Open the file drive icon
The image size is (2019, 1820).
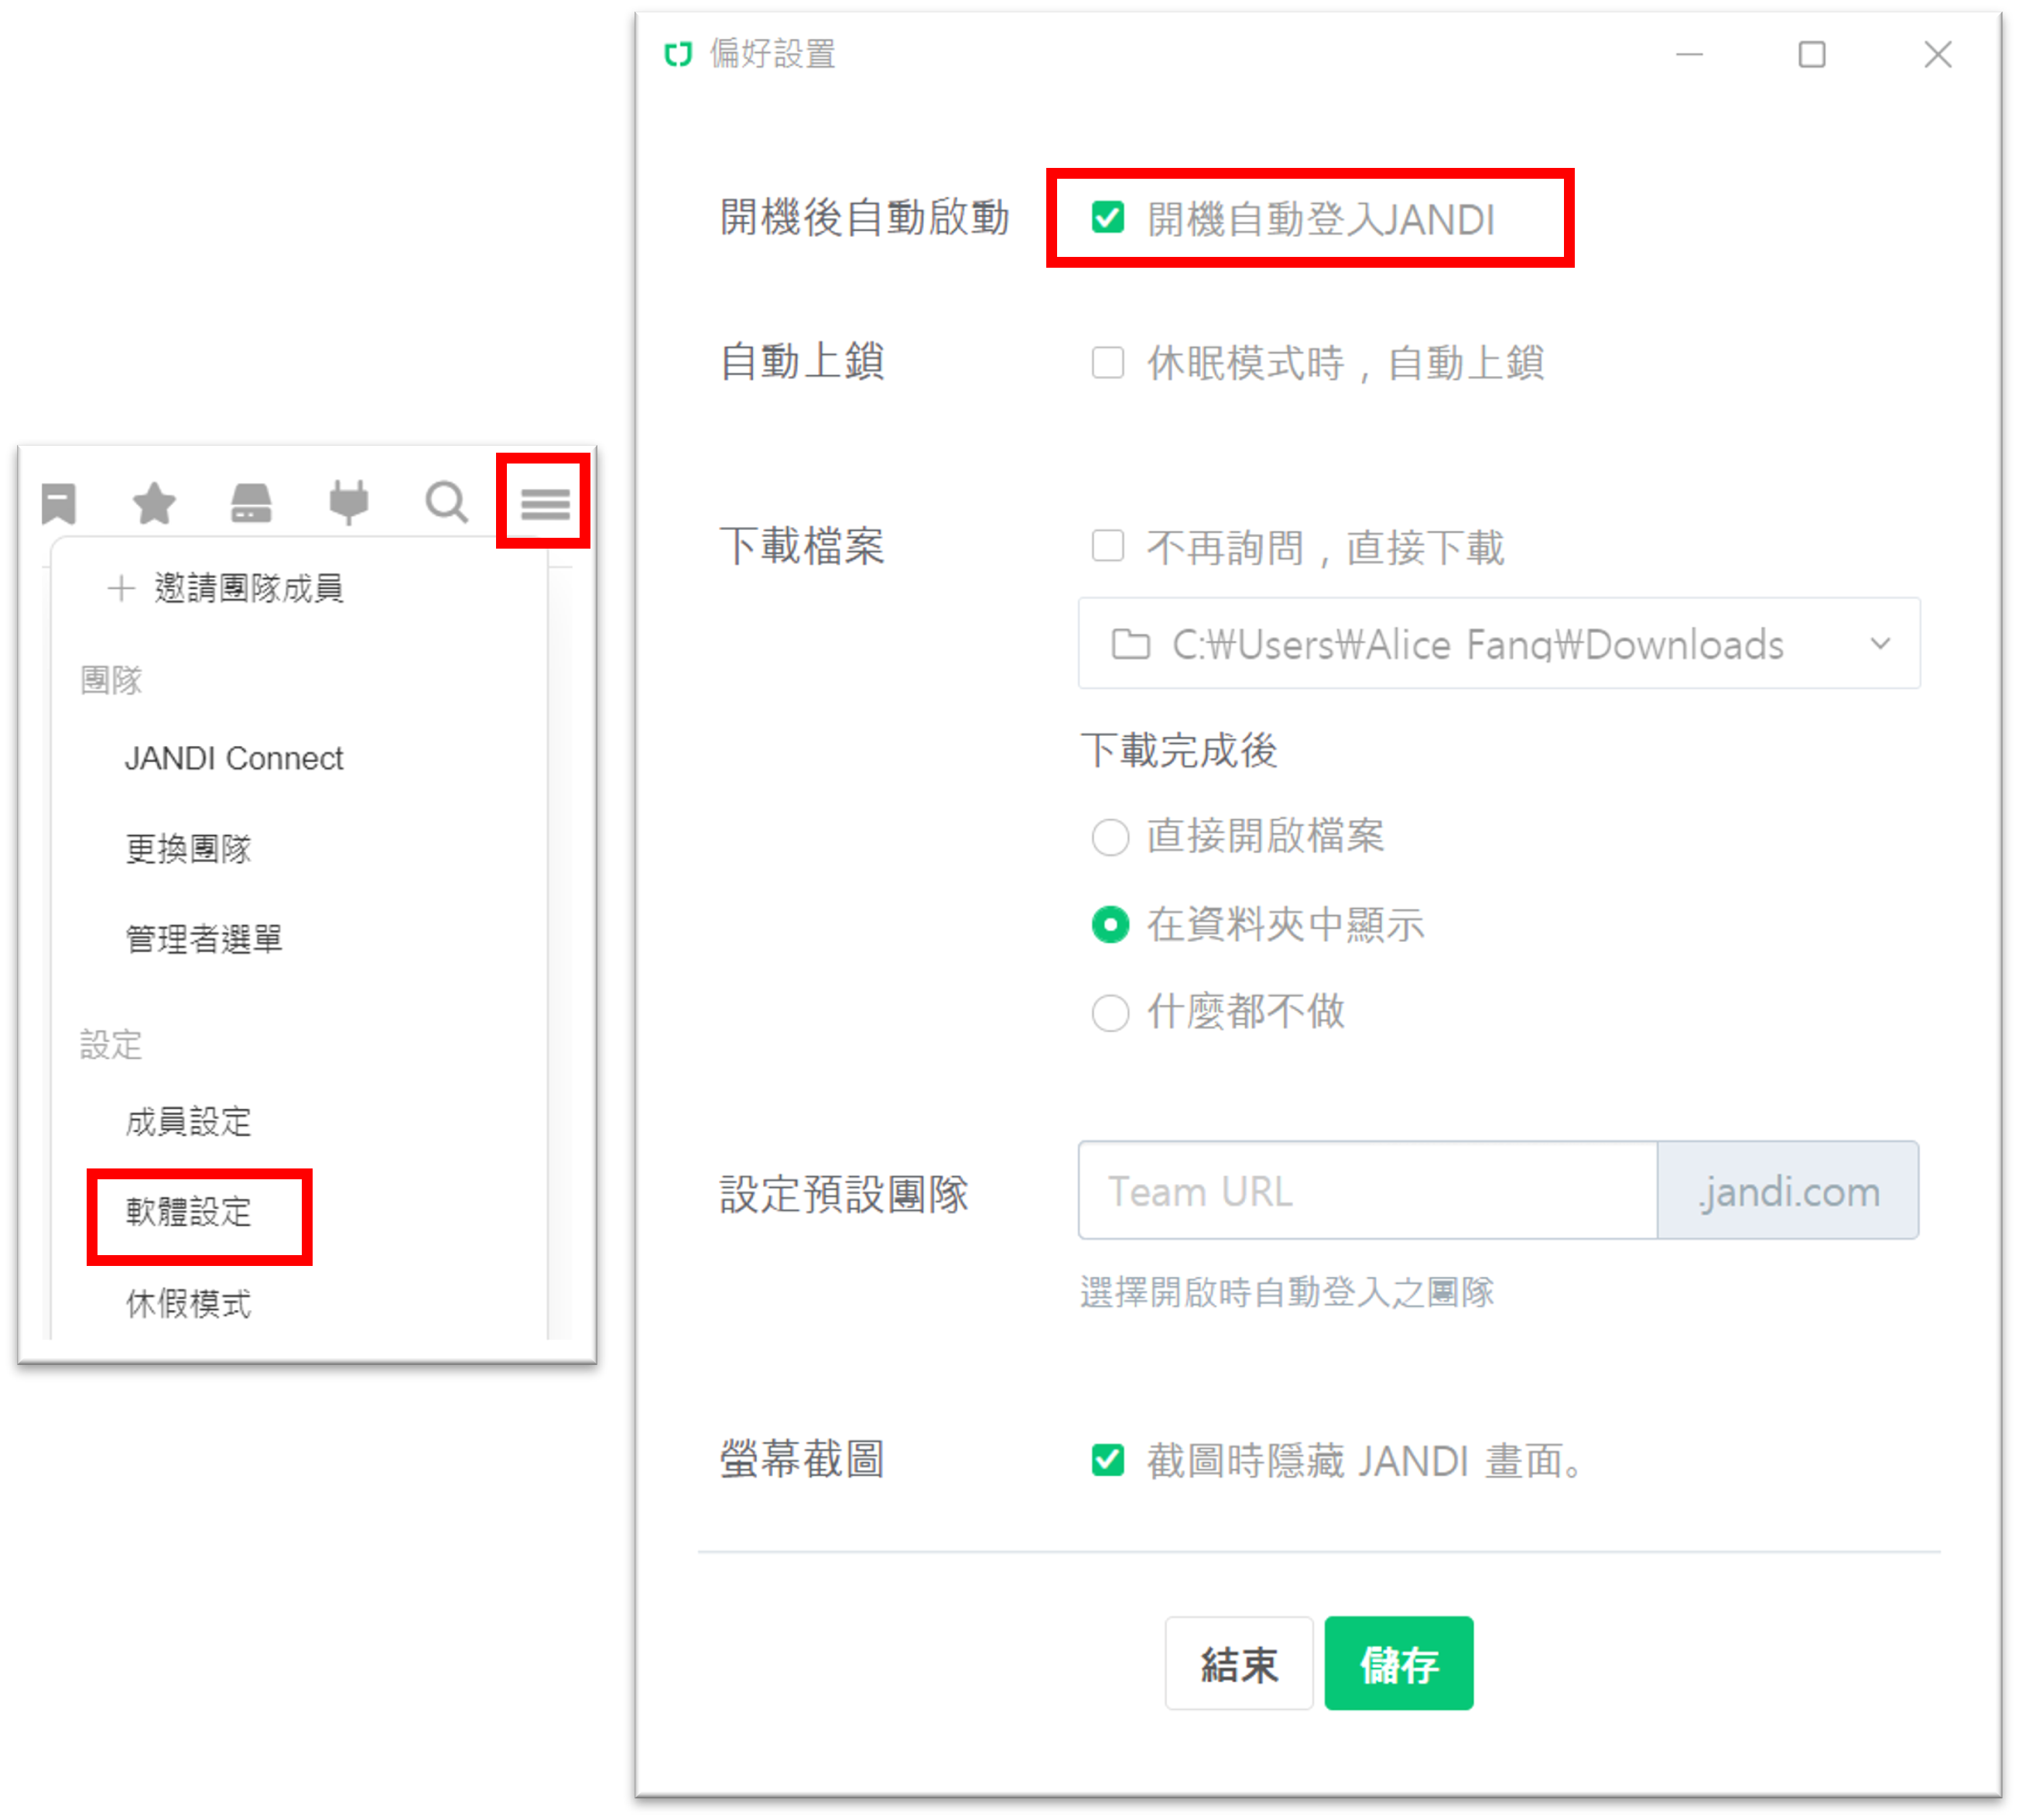251,503
